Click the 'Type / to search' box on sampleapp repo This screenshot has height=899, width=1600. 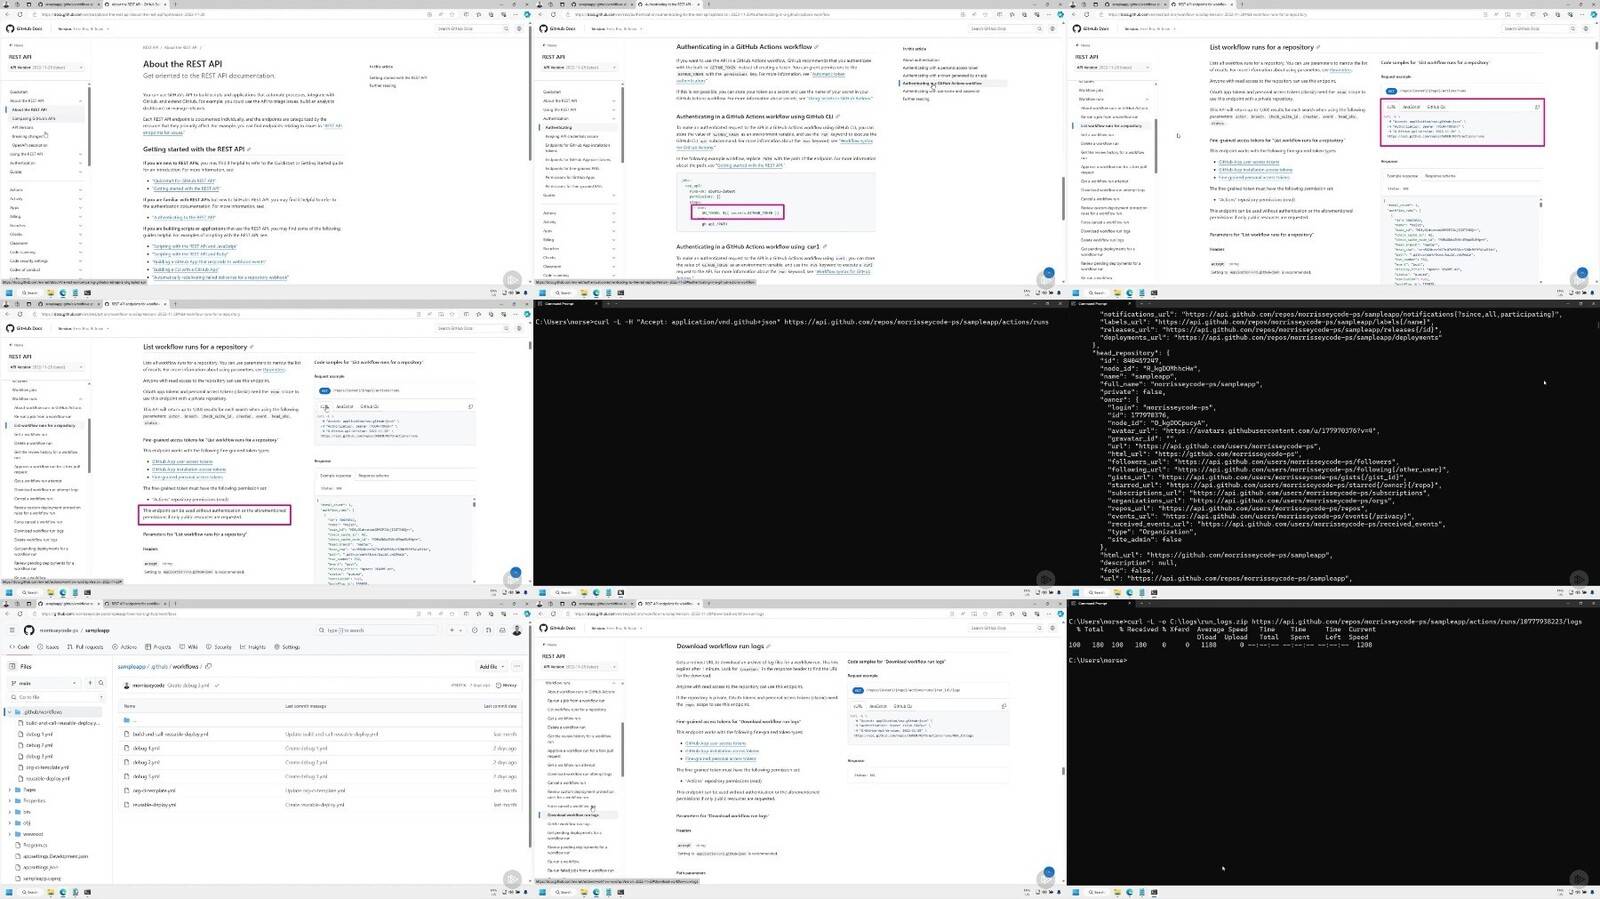point(377,630)
